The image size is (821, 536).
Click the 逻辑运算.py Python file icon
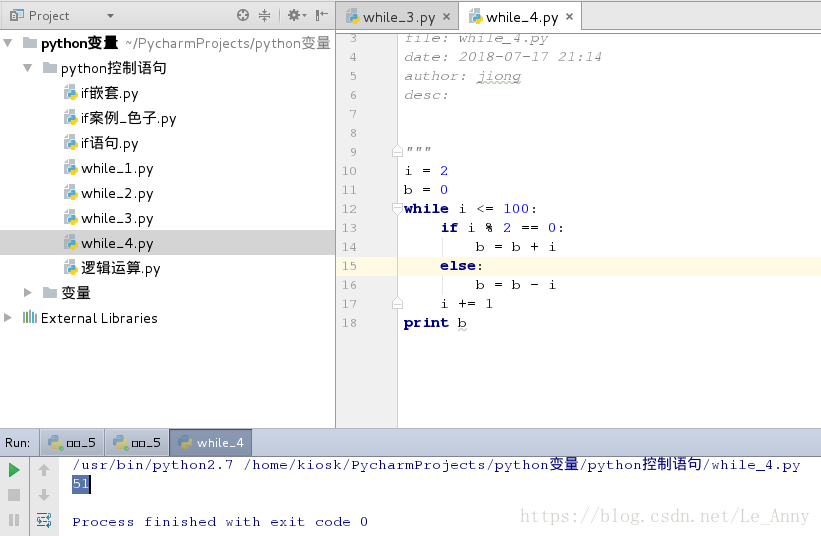point(71,268)
